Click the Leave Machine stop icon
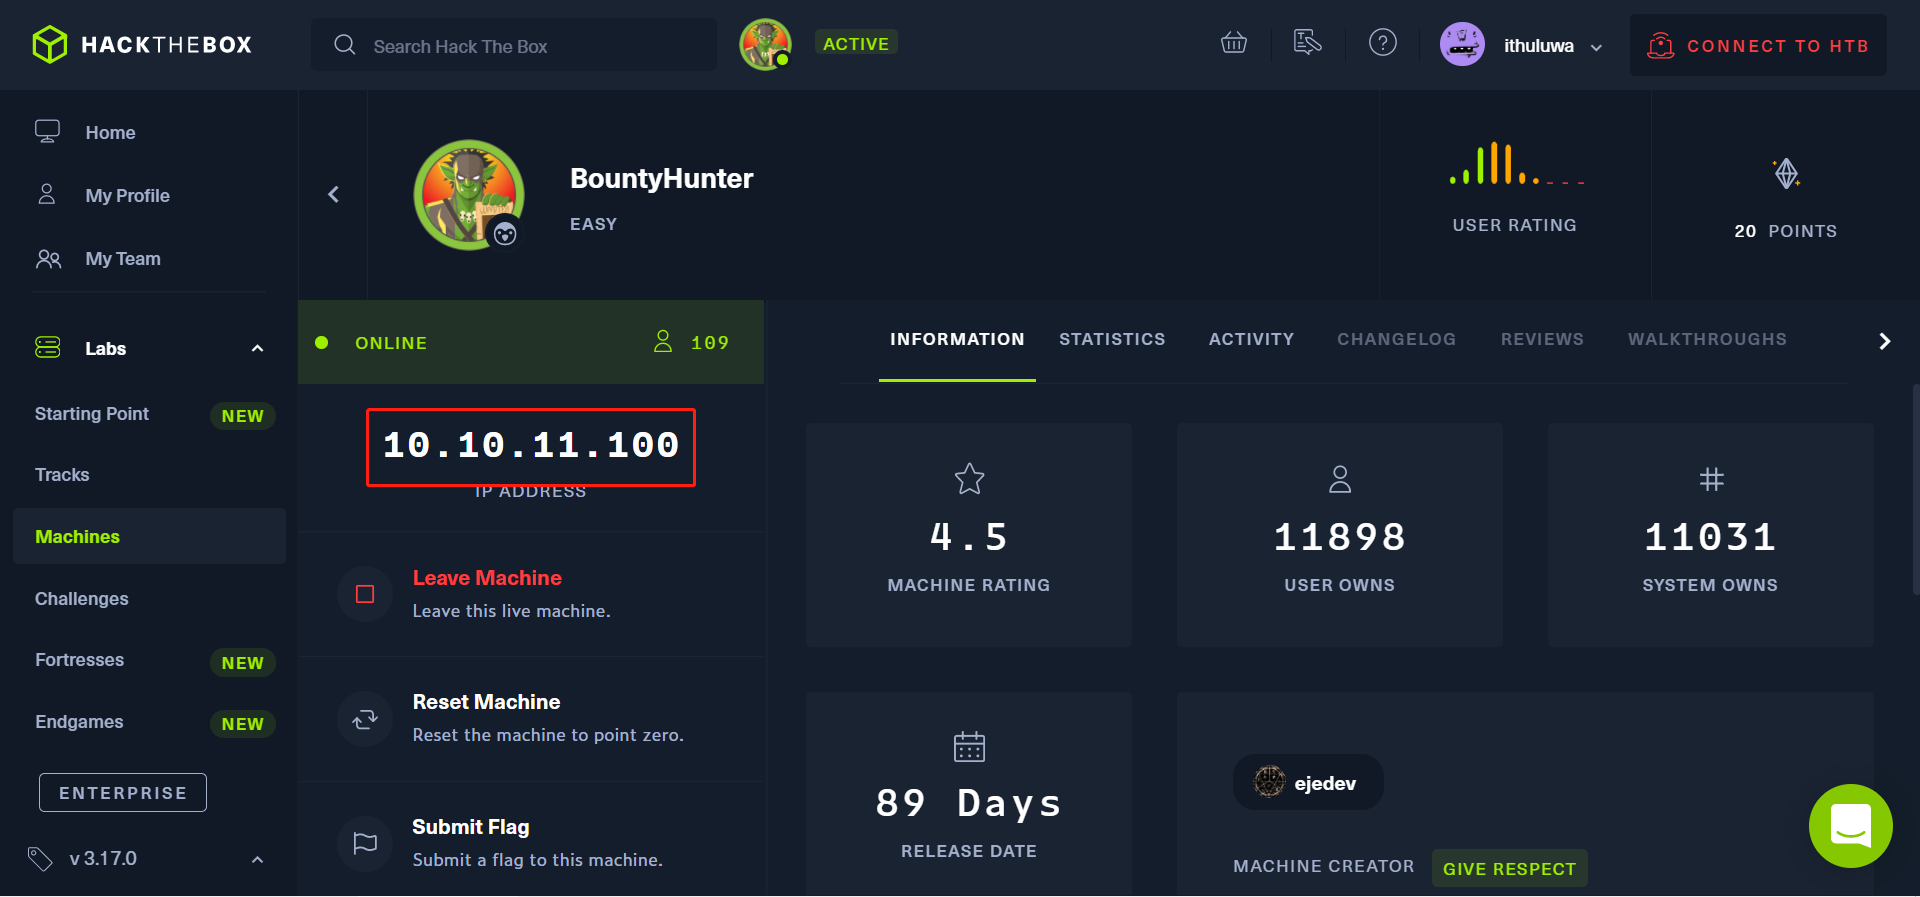 tap(365, 594)
